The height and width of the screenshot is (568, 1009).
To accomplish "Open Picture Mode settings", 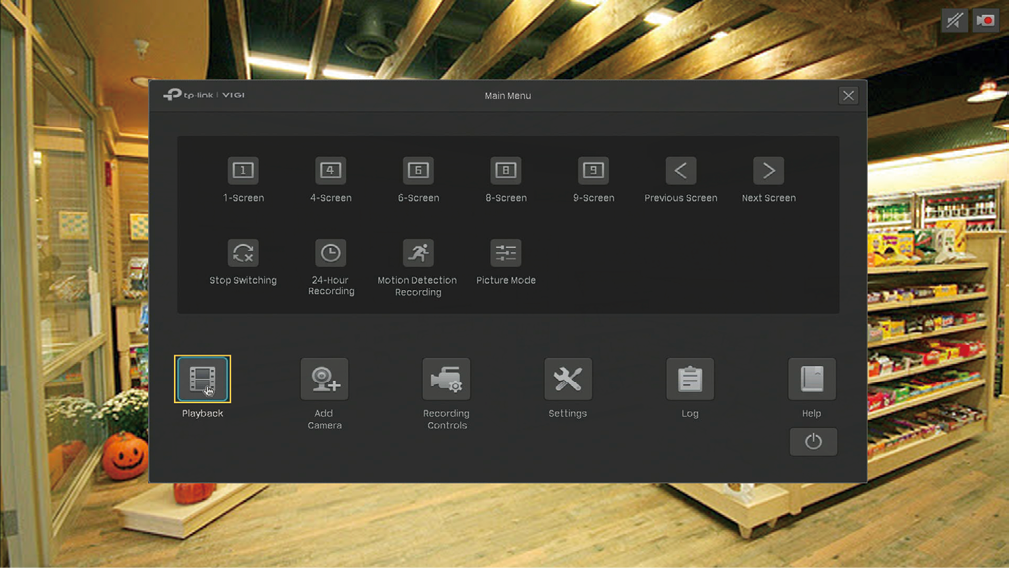I will click(x=505, y=253).
